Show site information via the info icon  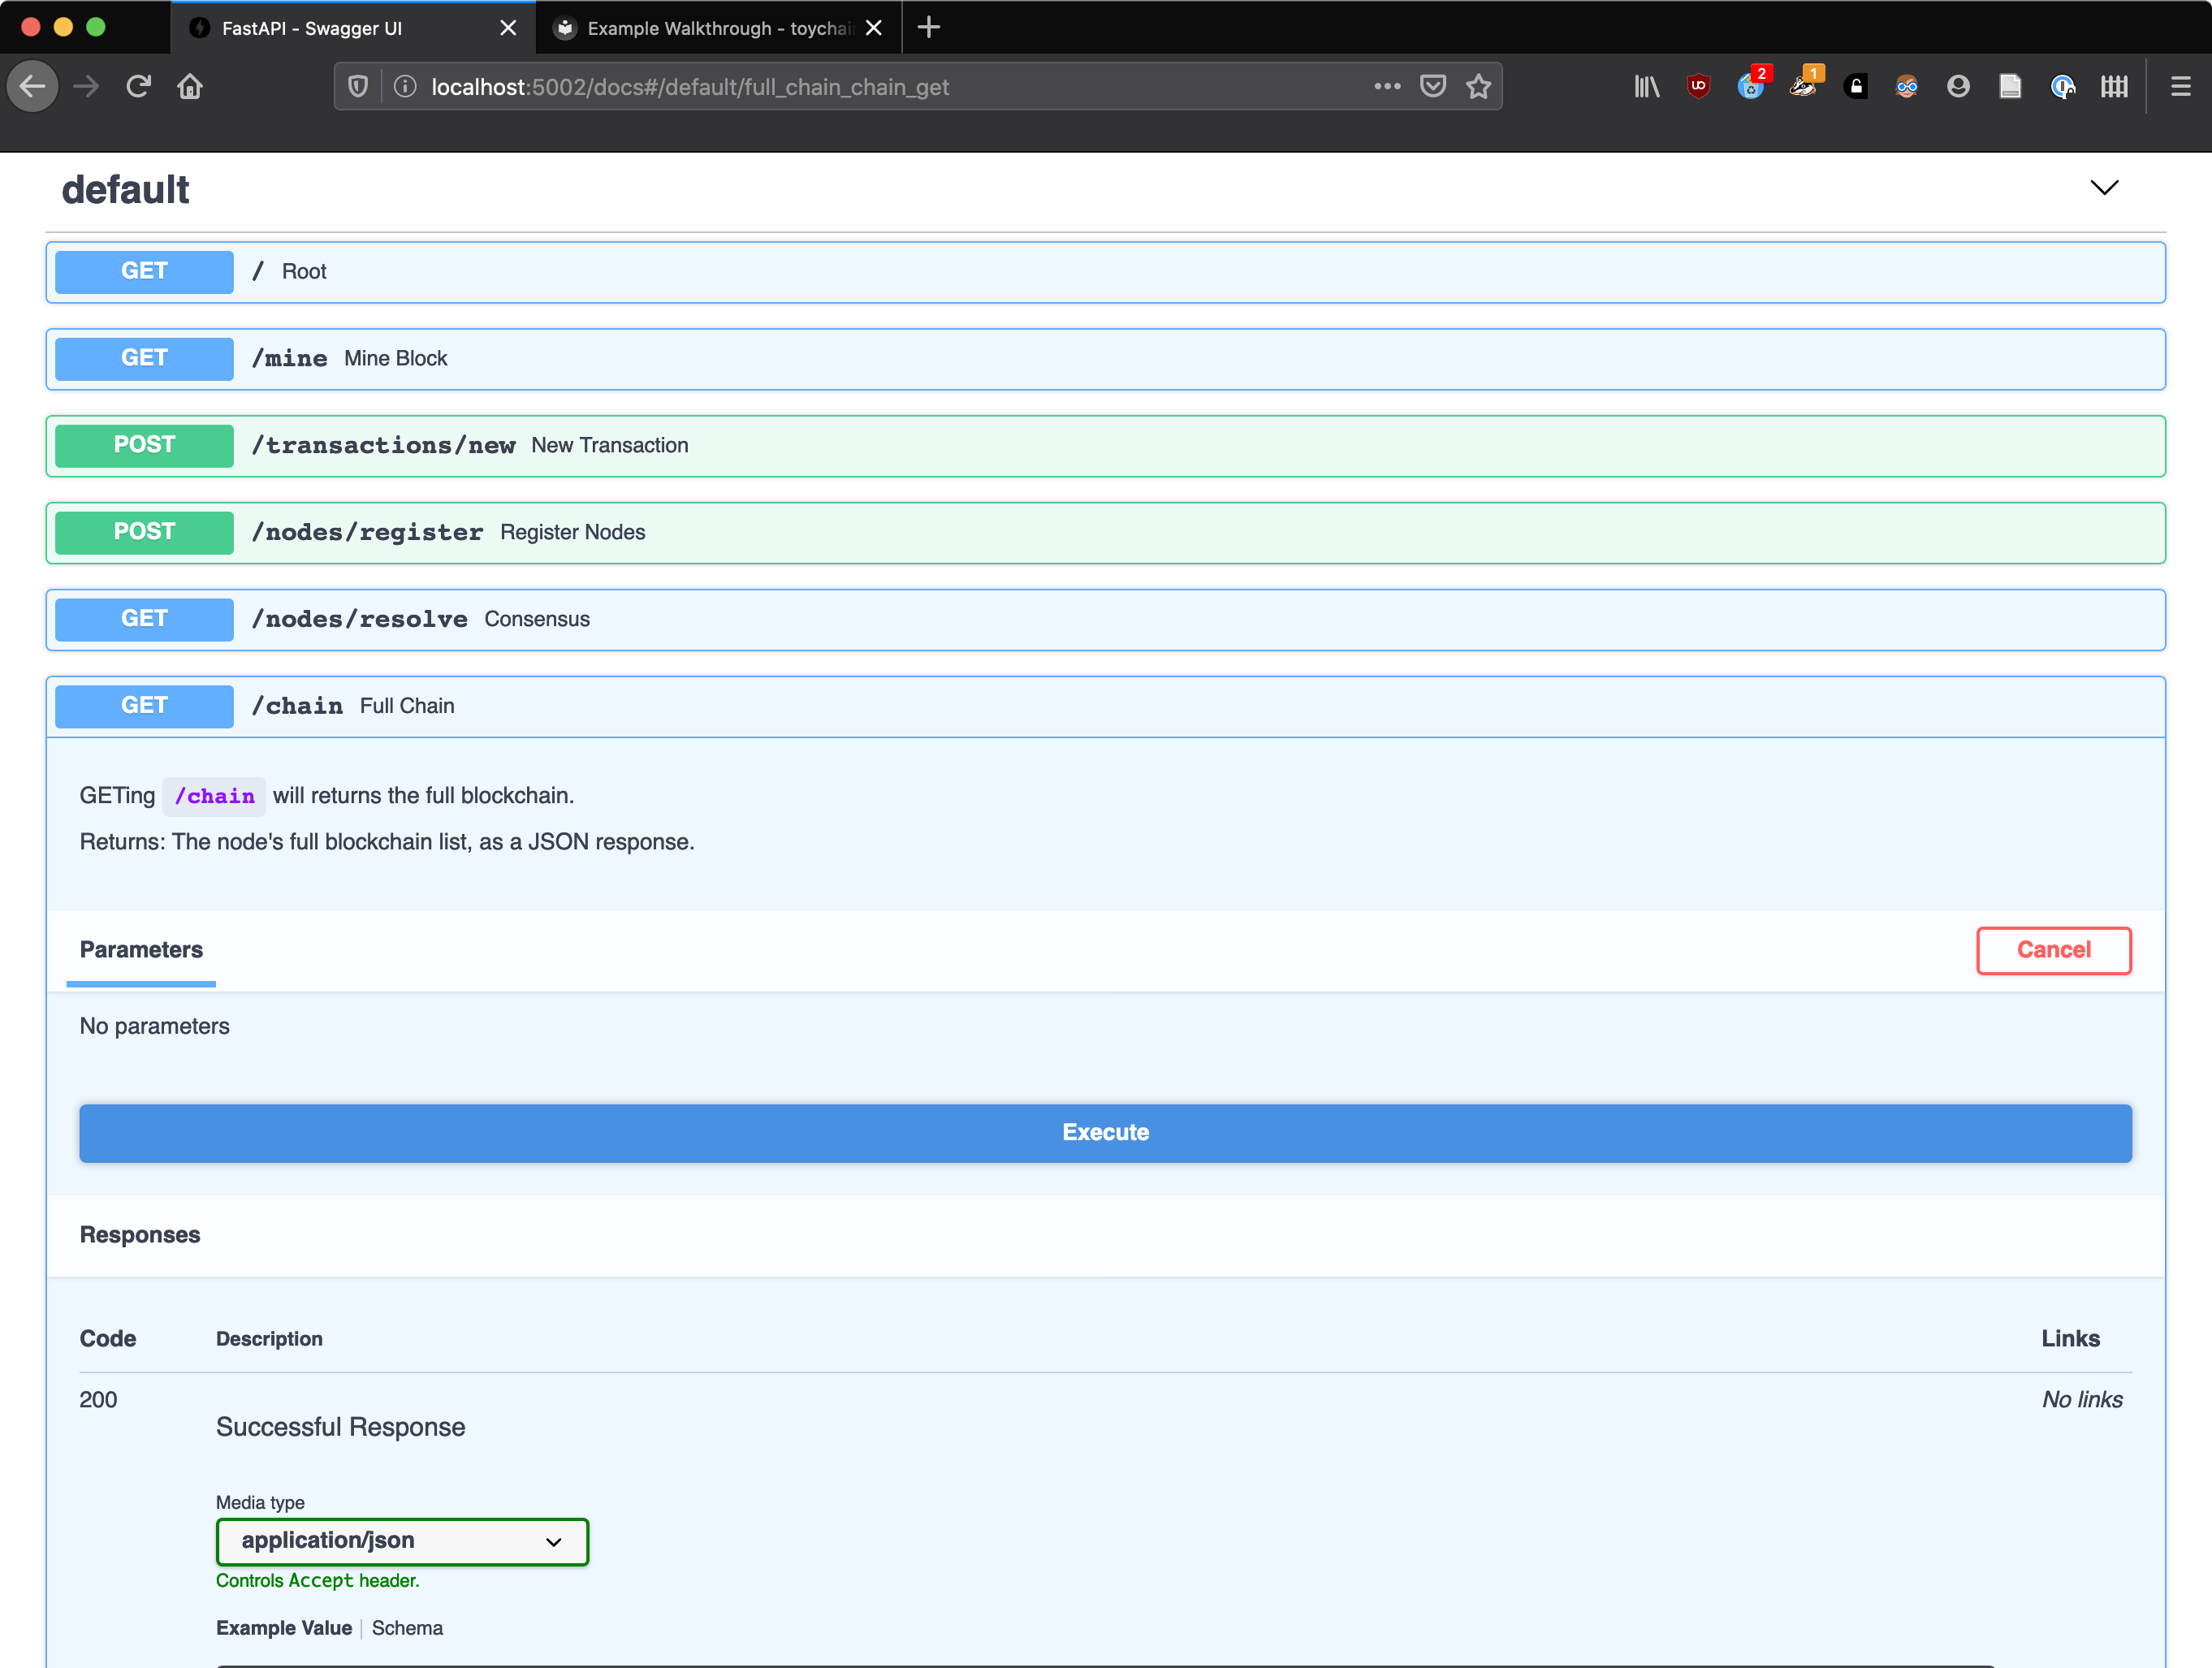pyautogui.click(x=405, y=87)
